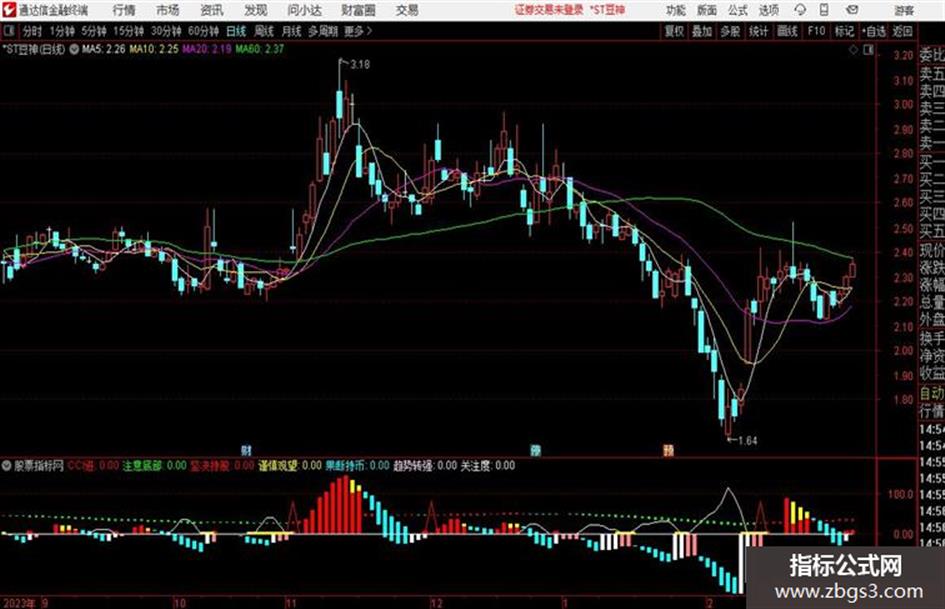The height and width of the screenshot is (609, 945).
Task: Toggle the side panel icon beside the diamond
Action: click(868, 50)
